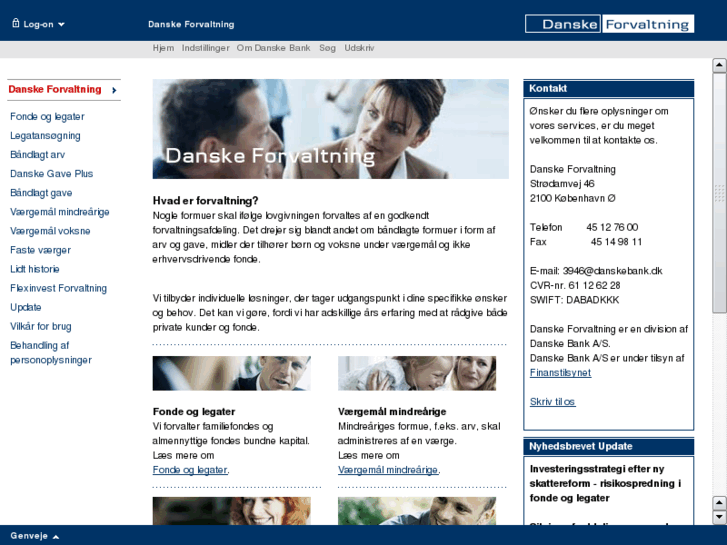Click the smiling man thumbnail at bottom
The image size is (727, 545).
[417, 511]
